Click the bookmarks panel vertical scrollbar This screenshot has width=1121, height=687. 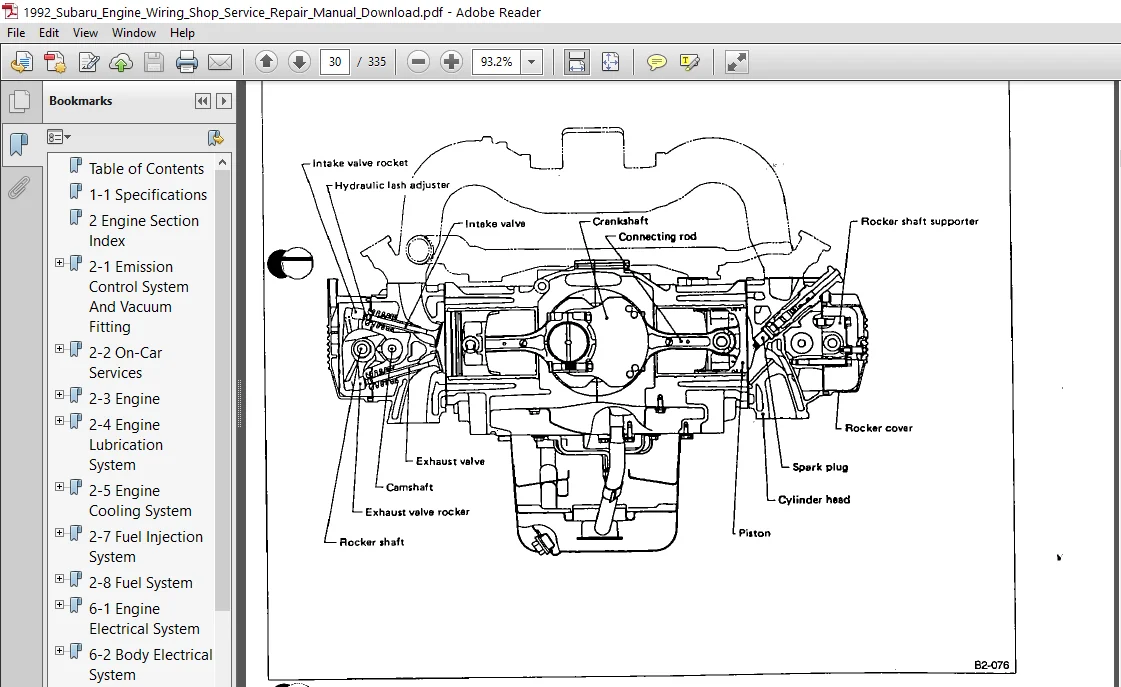[222, 390]
